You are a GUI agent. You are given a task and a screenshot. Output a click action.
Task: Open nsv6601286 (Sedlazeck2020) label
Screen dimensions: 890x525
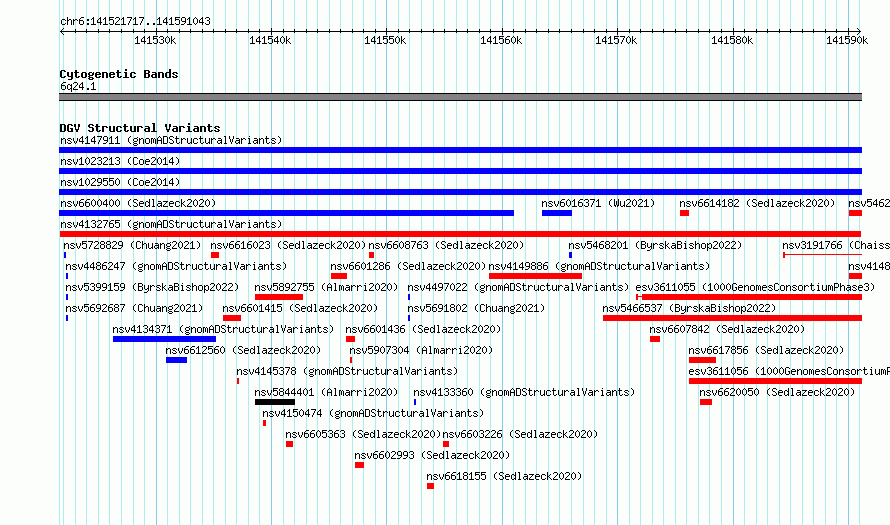408,266
